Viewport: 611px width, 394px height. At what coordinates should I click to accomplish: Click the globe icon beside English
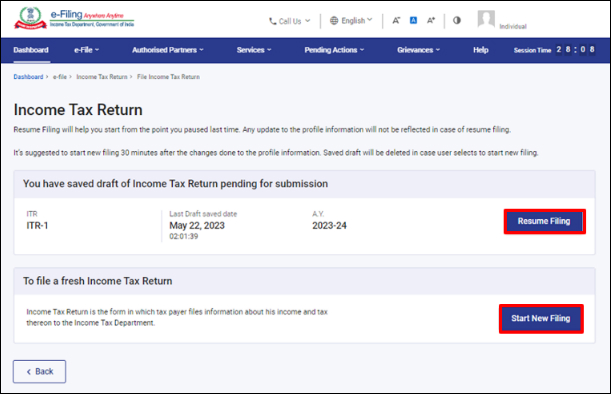click(x=334, y=20)
